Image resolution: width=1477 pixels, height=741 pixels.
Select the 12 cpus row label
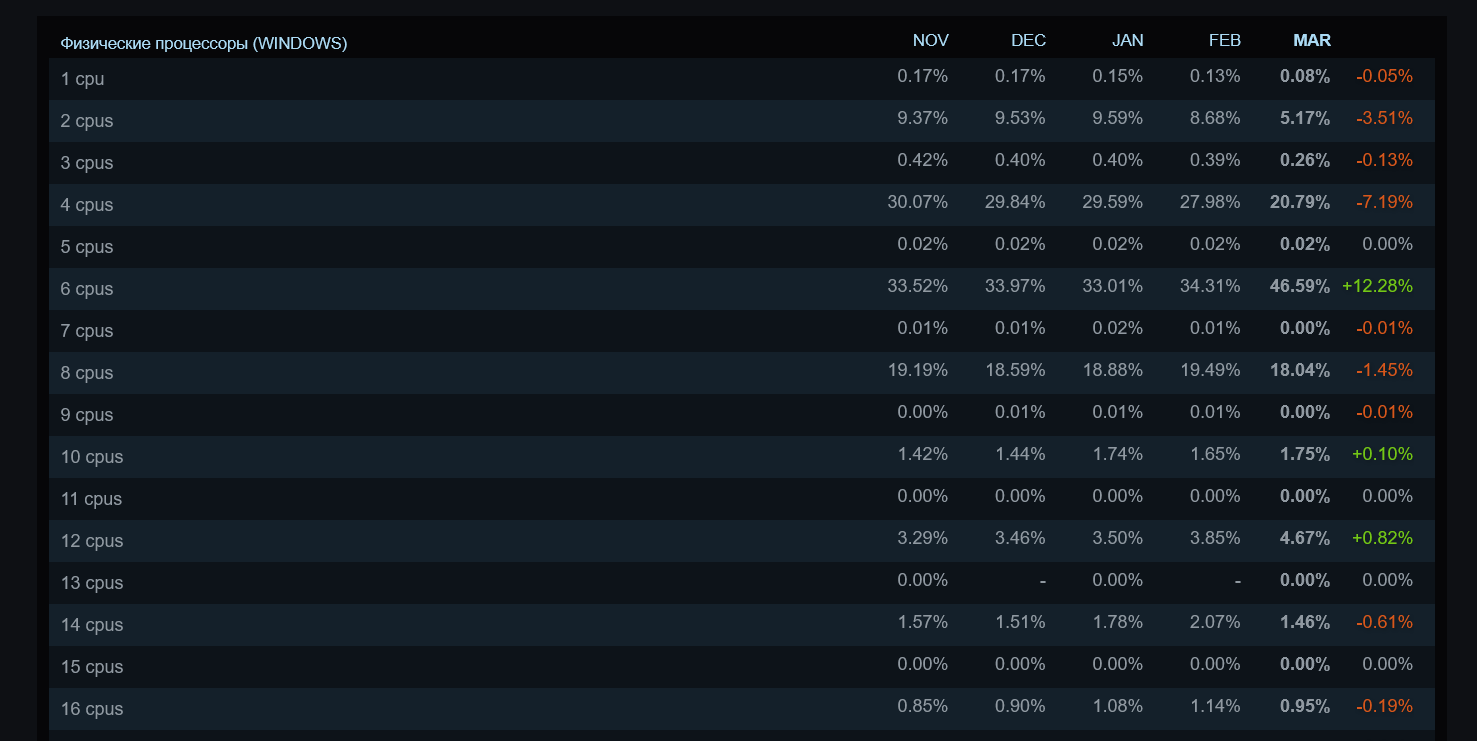coord(92,541)
